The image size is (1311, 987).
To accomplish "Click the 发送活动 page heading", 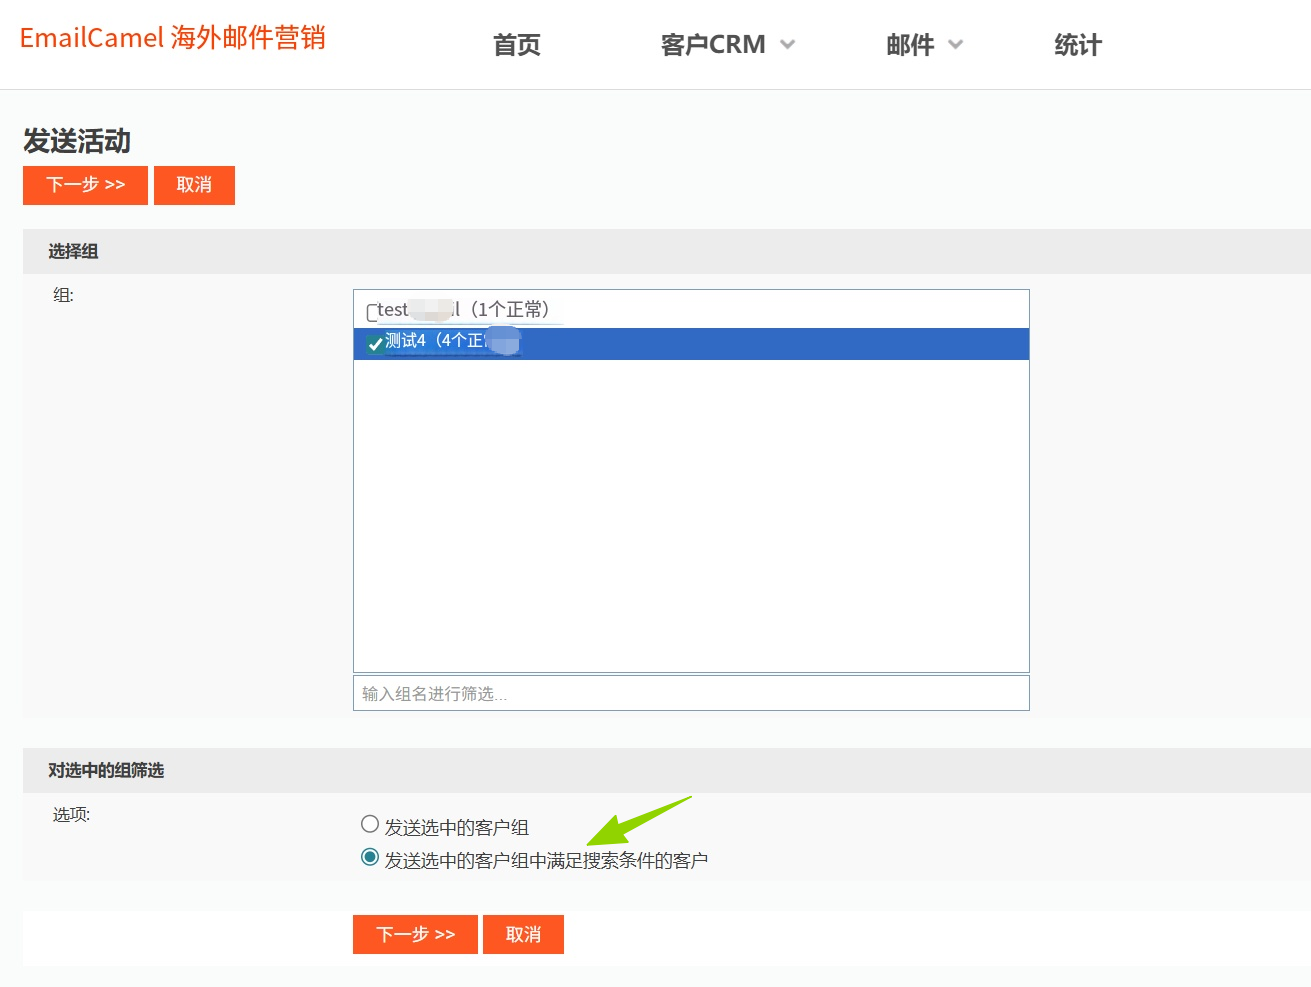I will point(77,141).
